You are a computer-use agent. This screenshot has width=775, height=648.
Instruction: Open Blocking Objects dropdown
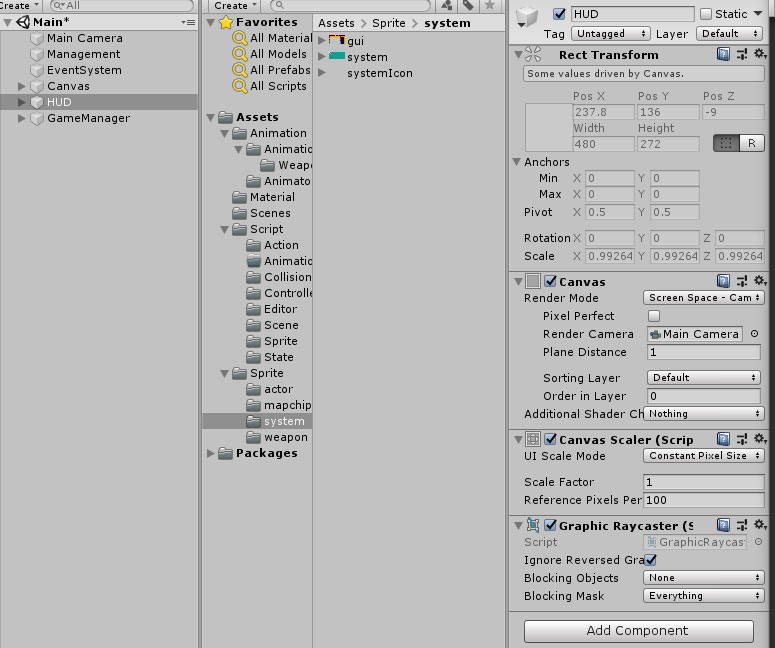click(704, 577)
